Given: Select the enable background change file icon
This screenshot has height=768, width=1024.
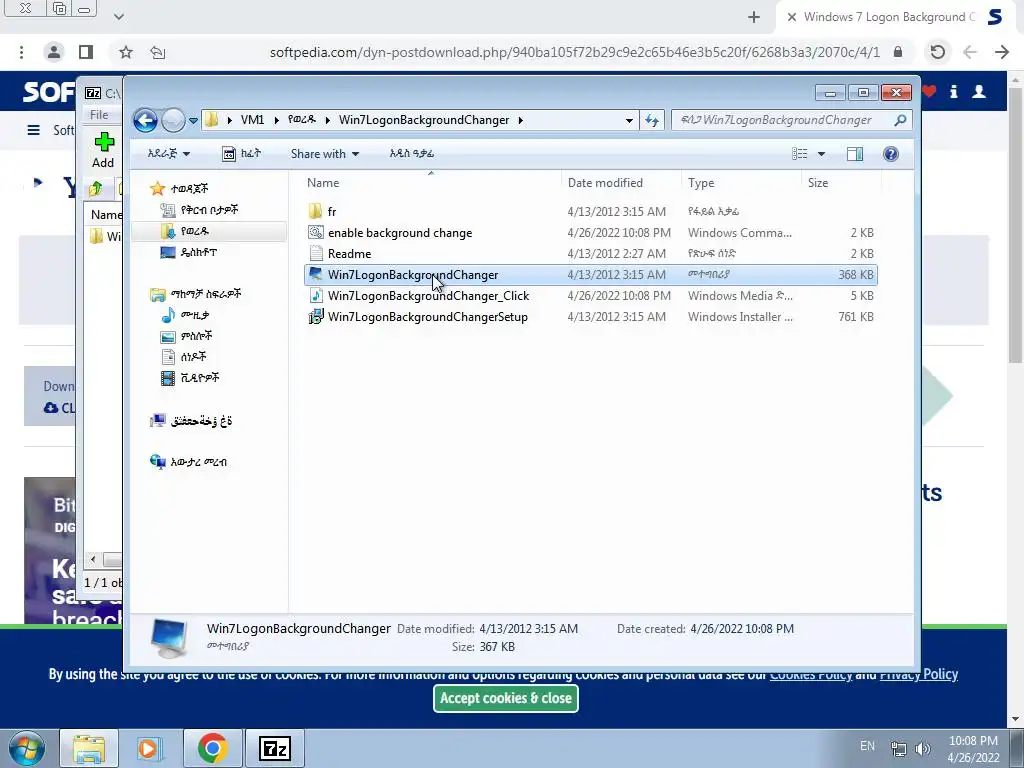Looking at the screenshot, I should pyautogui.click(x=315, y=232).
